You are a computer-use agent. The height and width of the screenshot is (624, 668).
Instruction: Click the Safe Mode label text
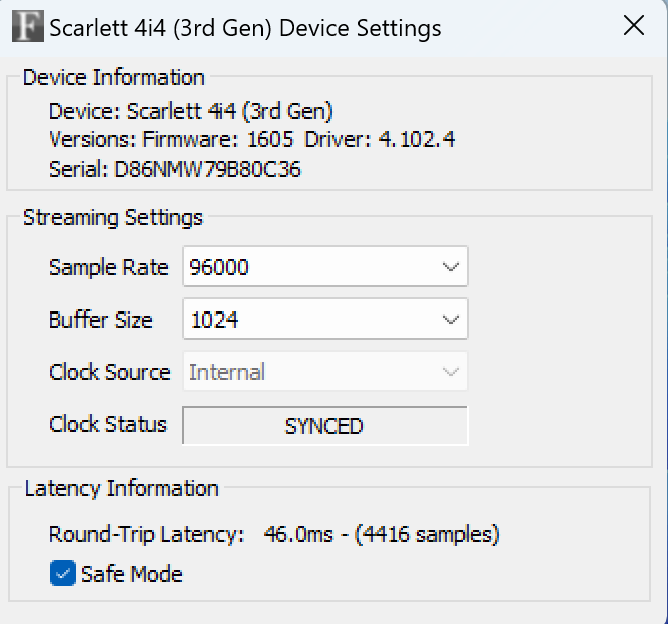click(x=132, y=574)
